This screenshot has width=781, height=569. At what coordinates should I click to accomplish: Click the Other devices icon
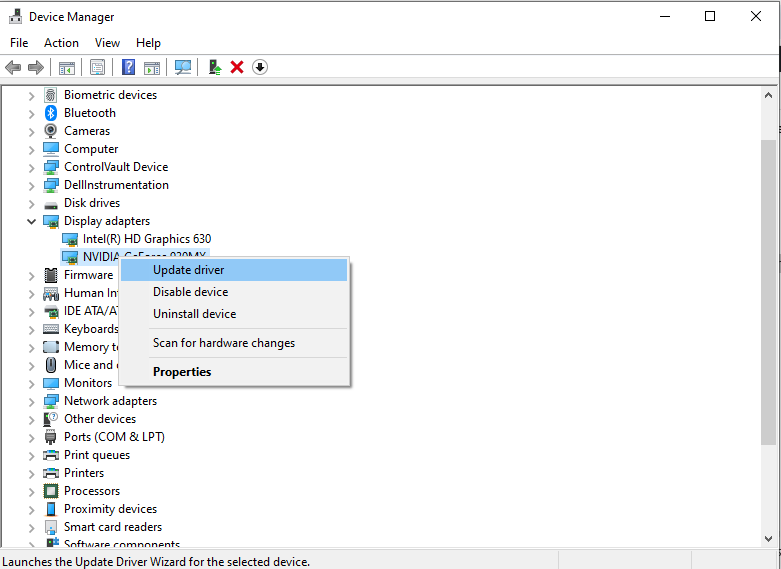[51, 419]
